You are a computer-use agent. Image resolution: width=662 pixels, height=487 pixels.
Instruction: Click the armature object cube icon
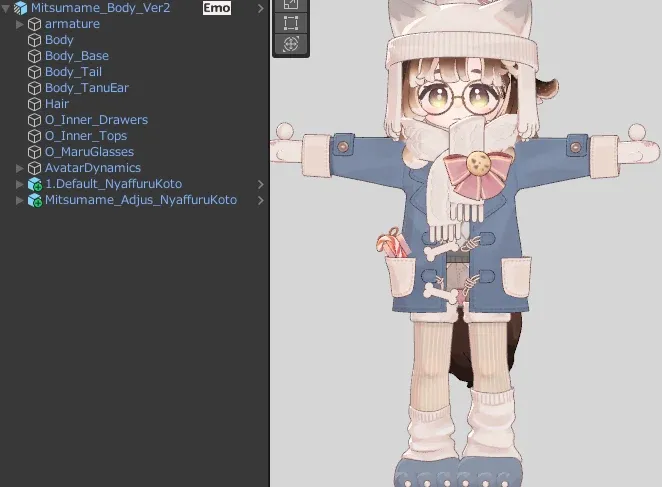[x=34, y=24]
